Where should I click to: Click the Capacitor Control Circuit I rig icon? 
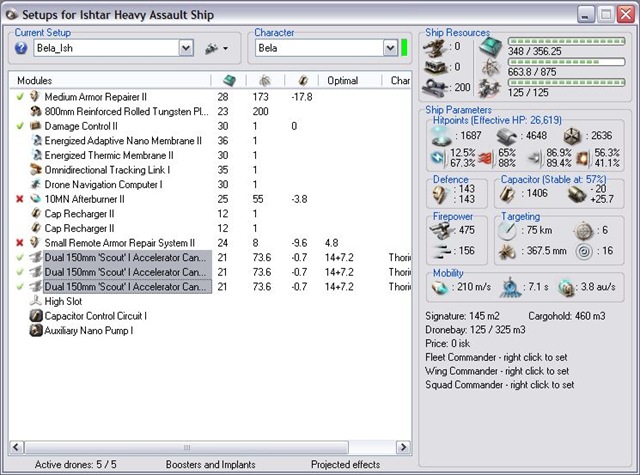[36, 315]
